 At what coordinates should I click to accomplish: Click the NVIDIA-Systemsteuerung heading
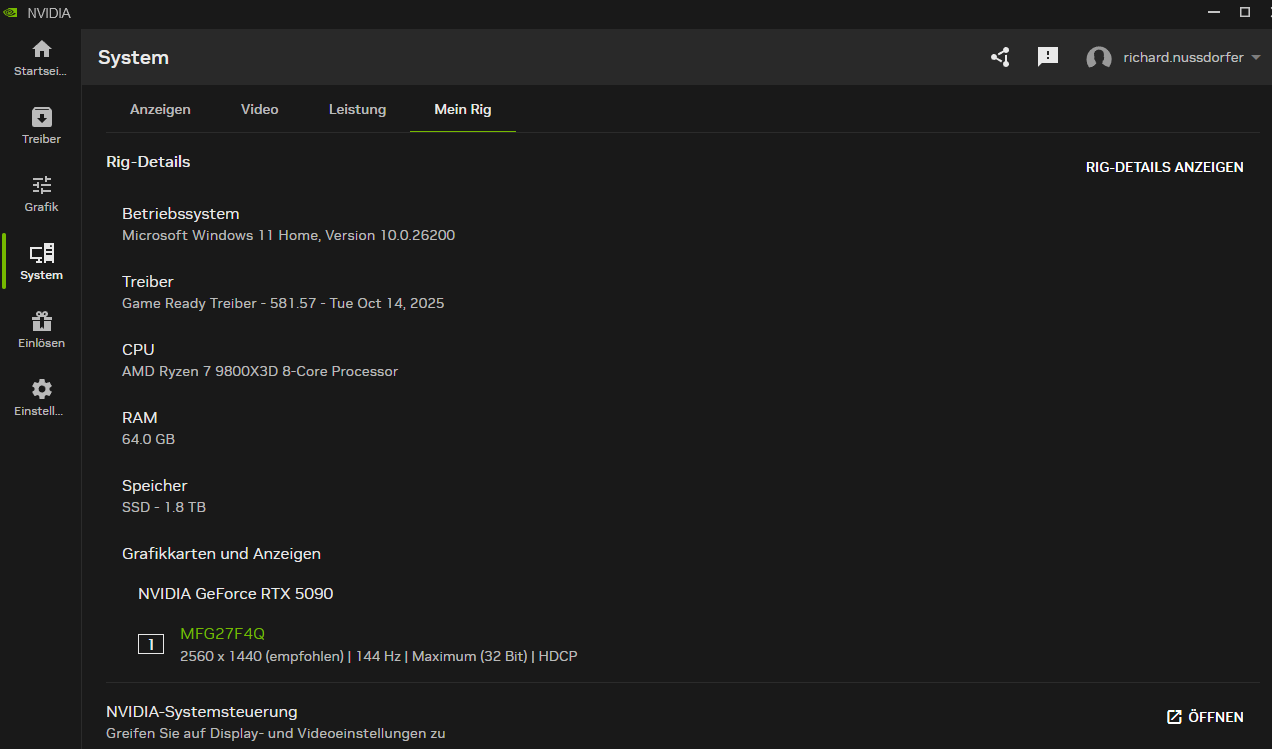click(x=202, y=712)
